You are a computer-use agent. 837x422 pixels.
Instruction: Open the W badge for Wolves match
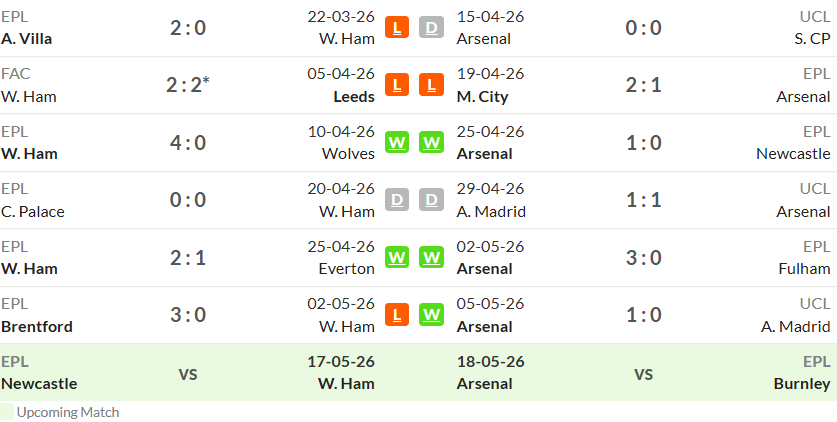tap(397, 142)
